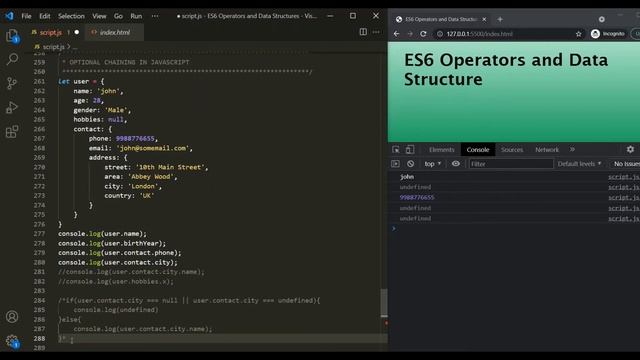
Task: Open script.js link beside john output
Action: (624, 177)
